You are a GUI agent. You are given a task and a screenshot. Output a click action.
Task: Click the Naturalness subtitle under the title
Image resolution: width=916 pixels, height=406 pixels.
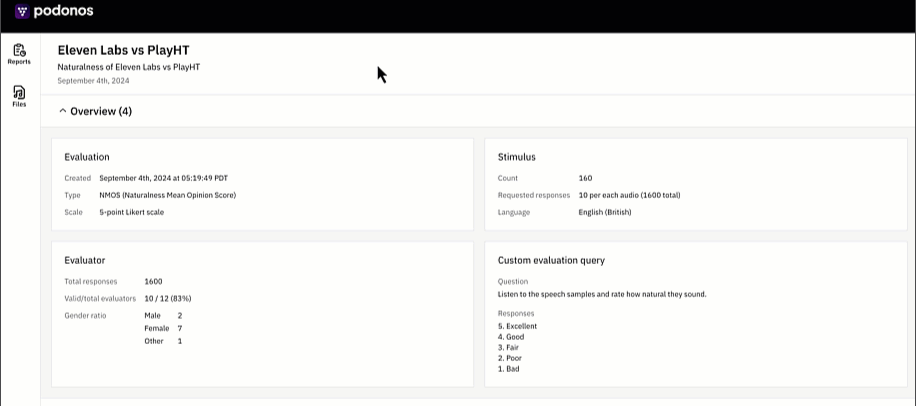click(x=129, y=67)
